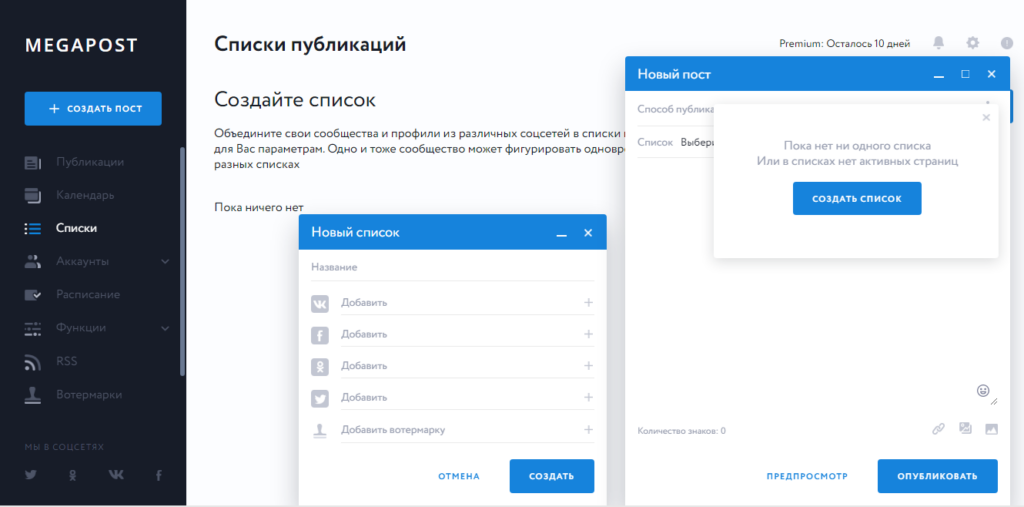
Task: Click the Создать пост button
Action: 93,108
